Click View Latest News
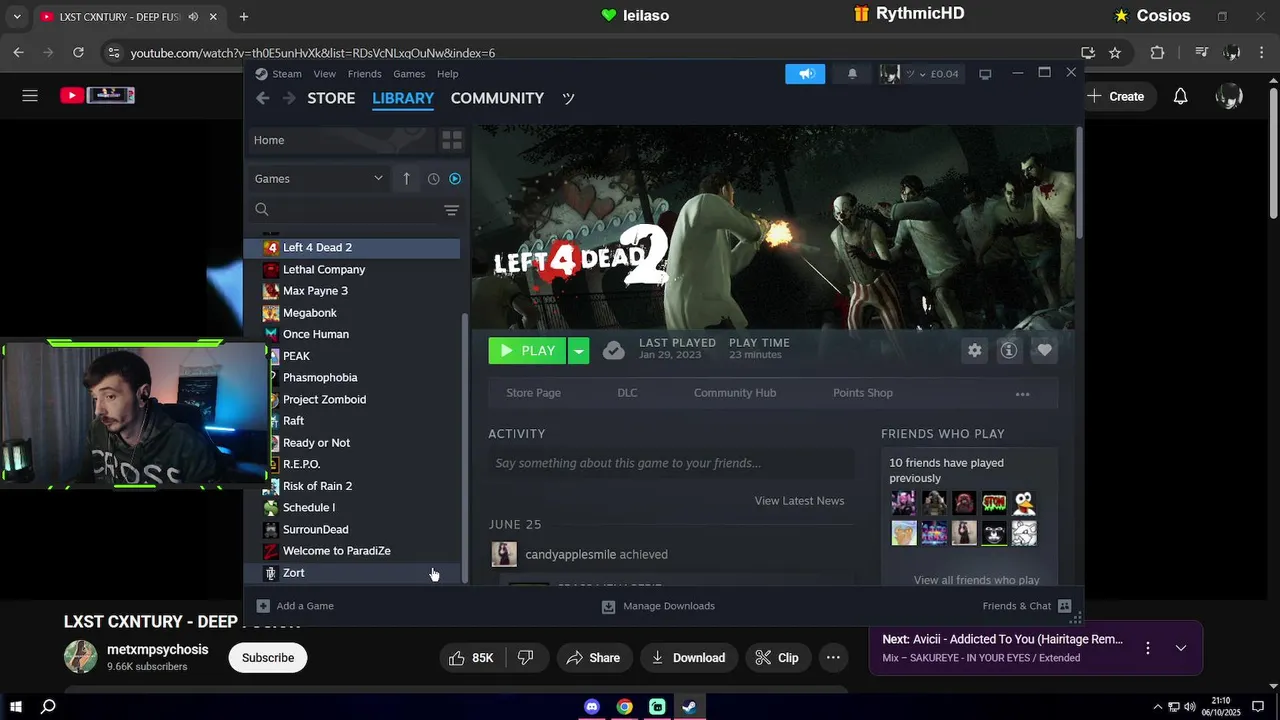 (799, 501)
